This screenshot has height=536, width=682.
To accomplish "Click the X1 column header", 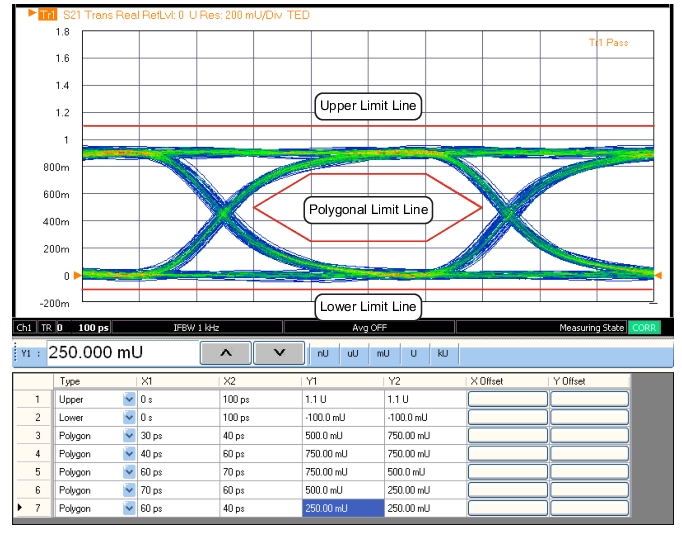I will click(178, 381).
